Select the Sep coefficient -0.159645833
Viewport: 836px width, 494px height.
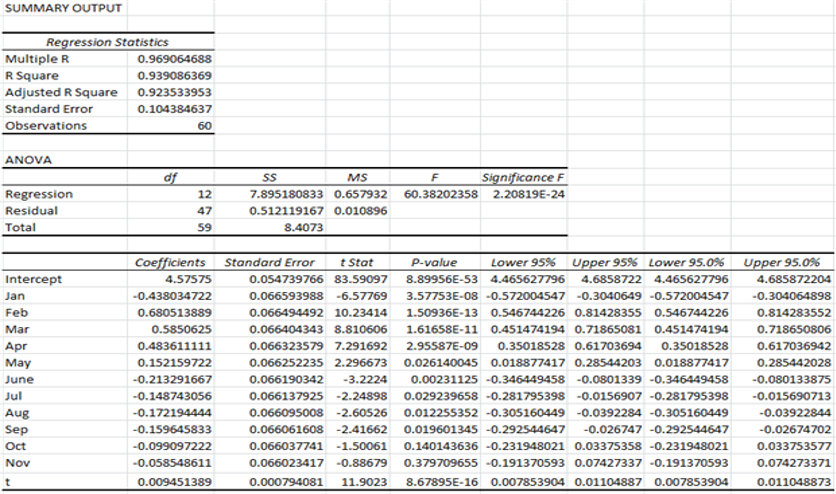tap(172, 430)
